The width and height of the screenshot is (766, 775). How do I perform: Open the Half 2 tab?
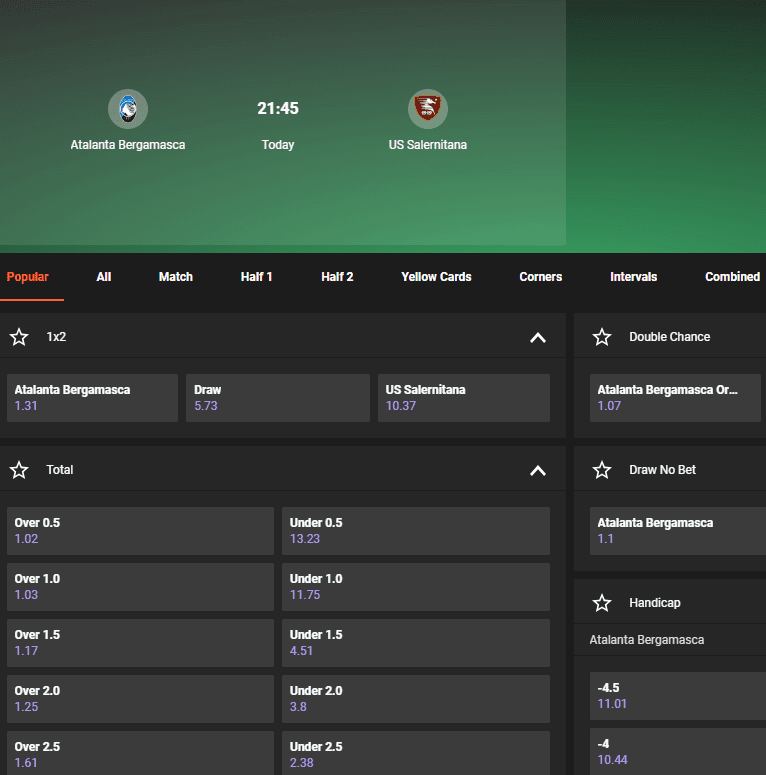click(338, 277)
